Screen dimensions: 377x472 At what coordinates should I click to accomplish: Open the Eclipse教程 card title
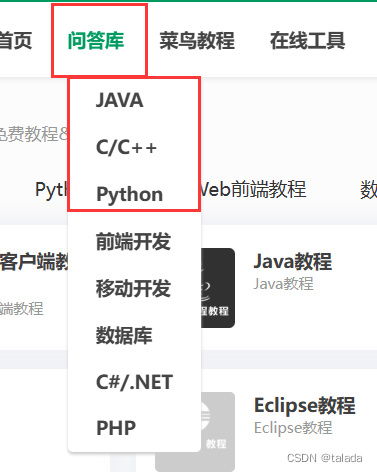pos(305,405)
